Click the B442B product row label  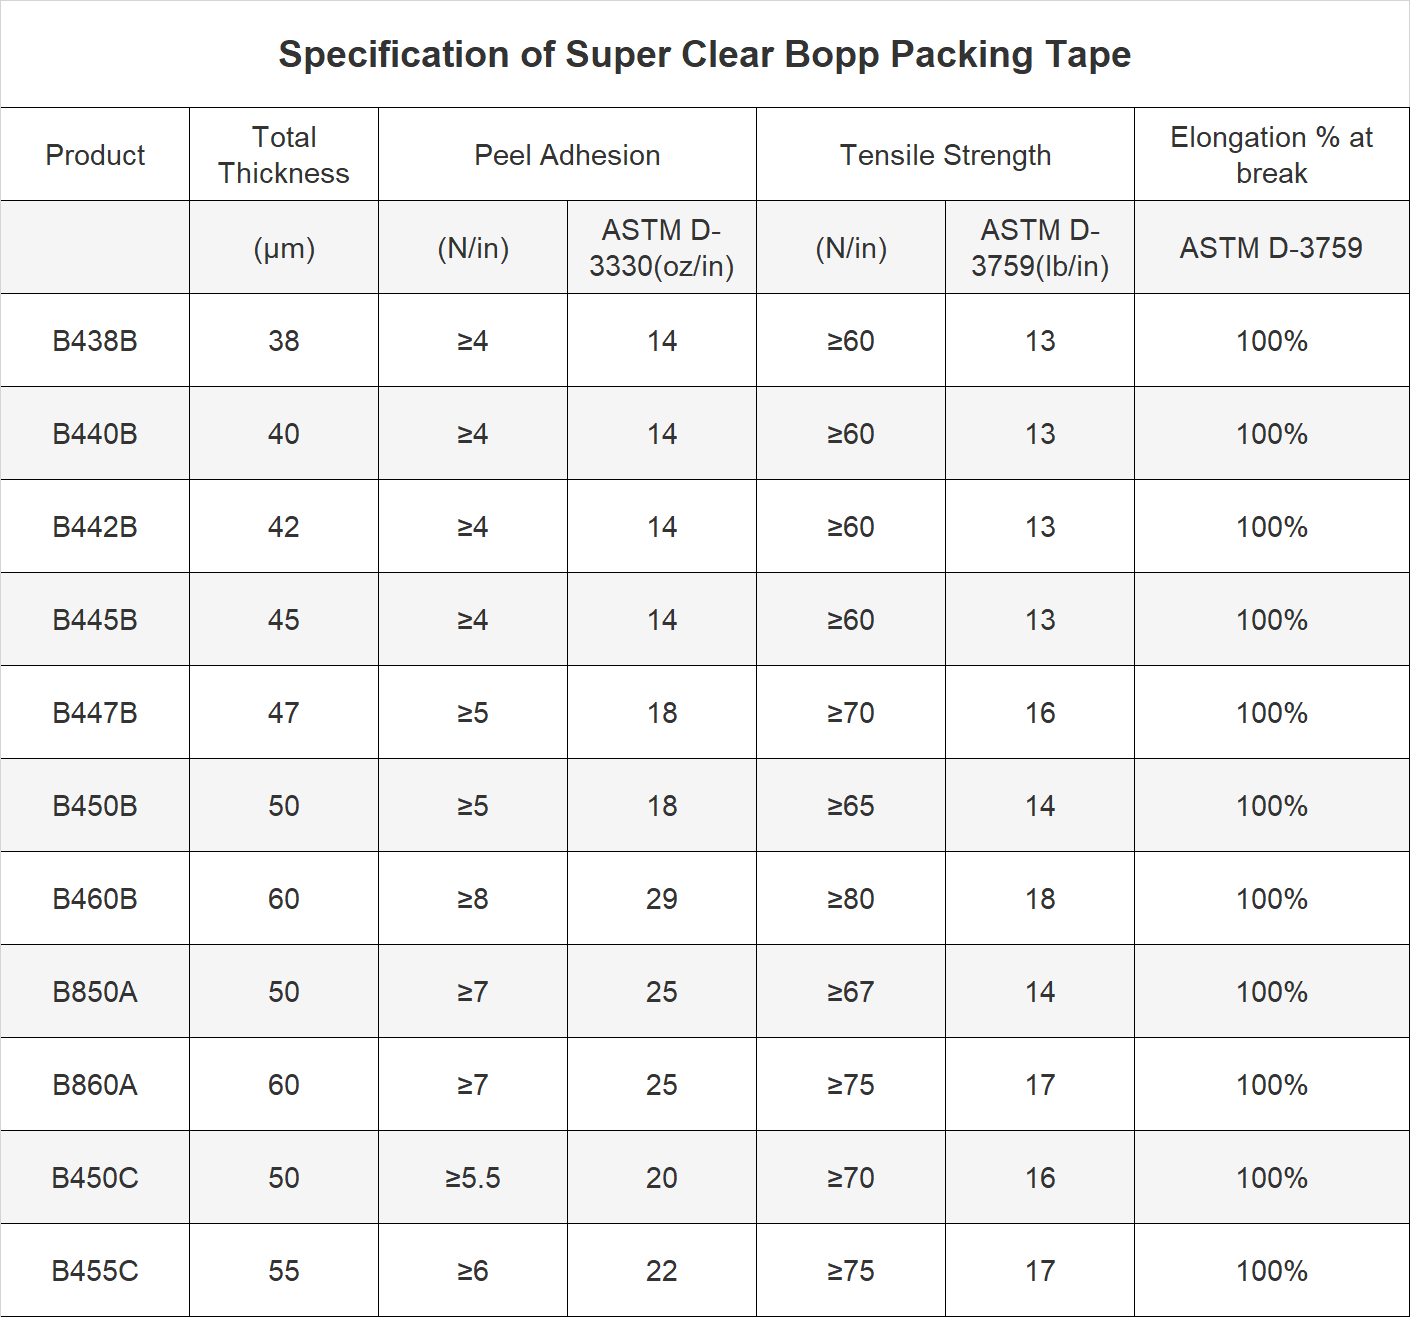95,527
